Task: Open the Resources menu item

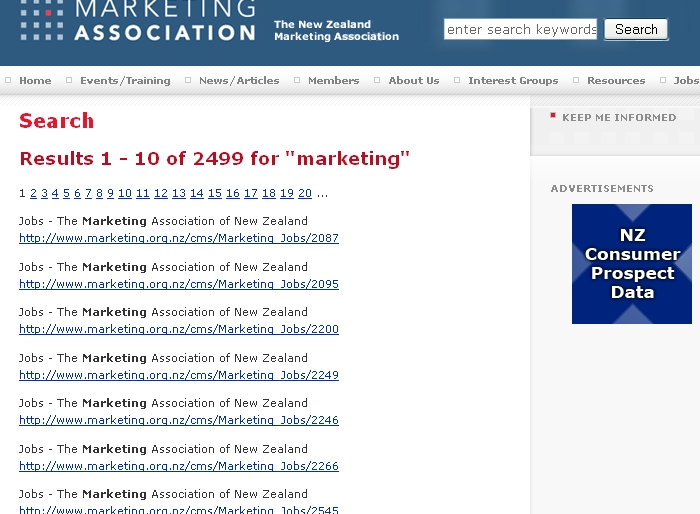Action: coord(616,80)
